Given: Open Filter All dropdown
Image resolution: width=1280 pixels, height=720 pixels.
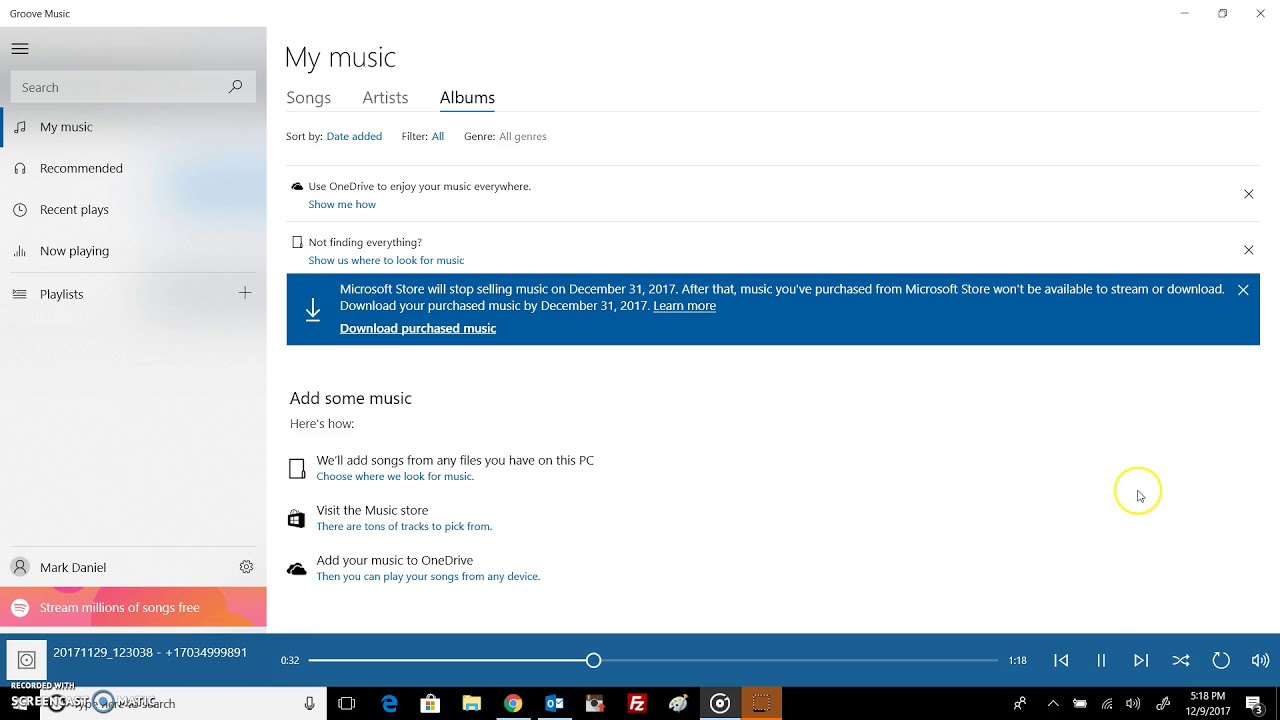Looking at the screenshot, I should (x=438, y=136).
